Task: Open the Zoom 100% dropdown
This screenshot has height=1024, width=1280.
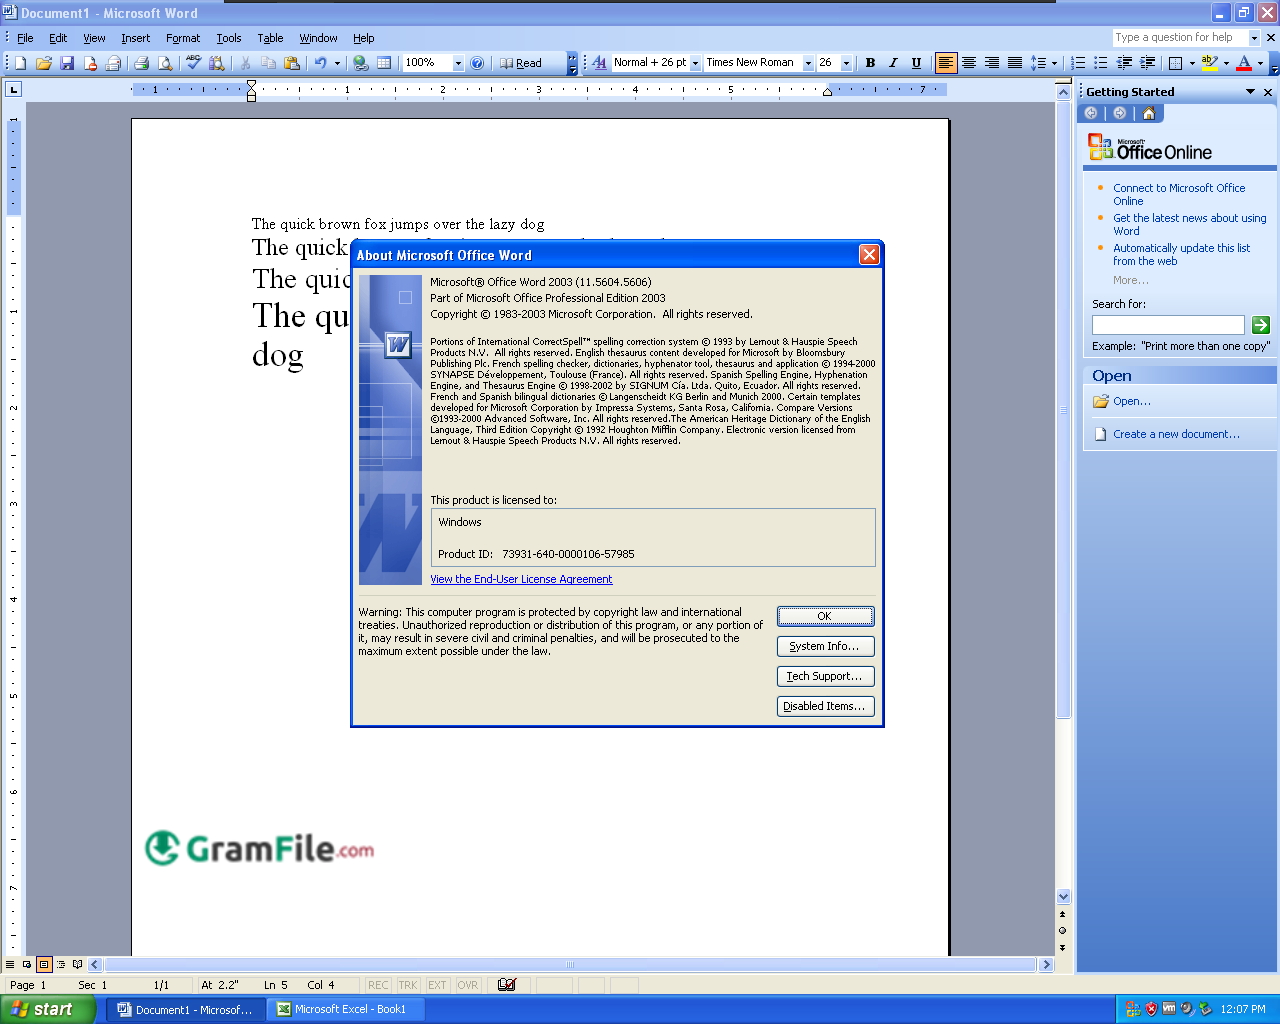Action: (458, 63)
